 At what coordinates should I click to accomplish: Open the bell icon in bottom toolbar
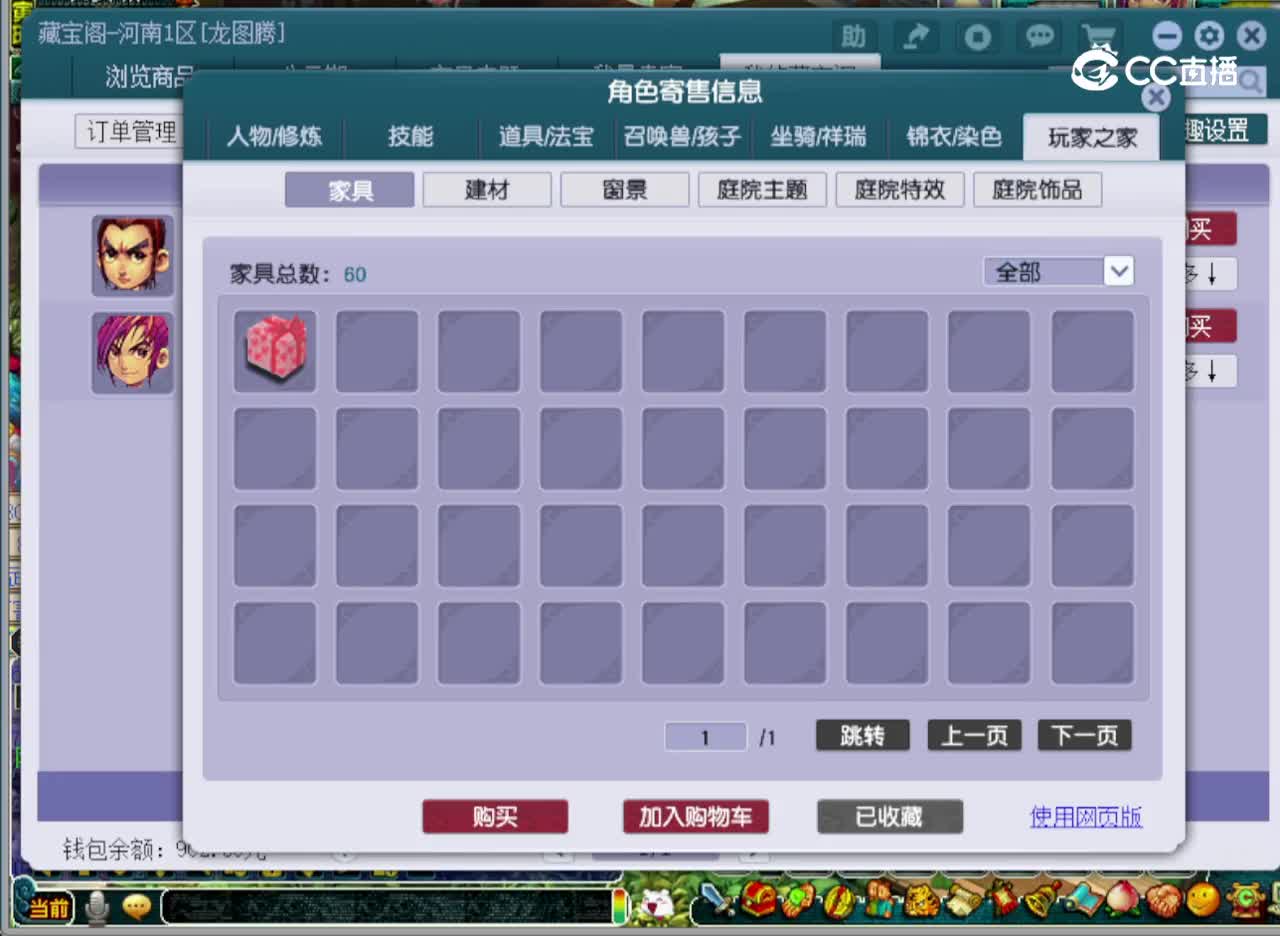click(1040, 903)
